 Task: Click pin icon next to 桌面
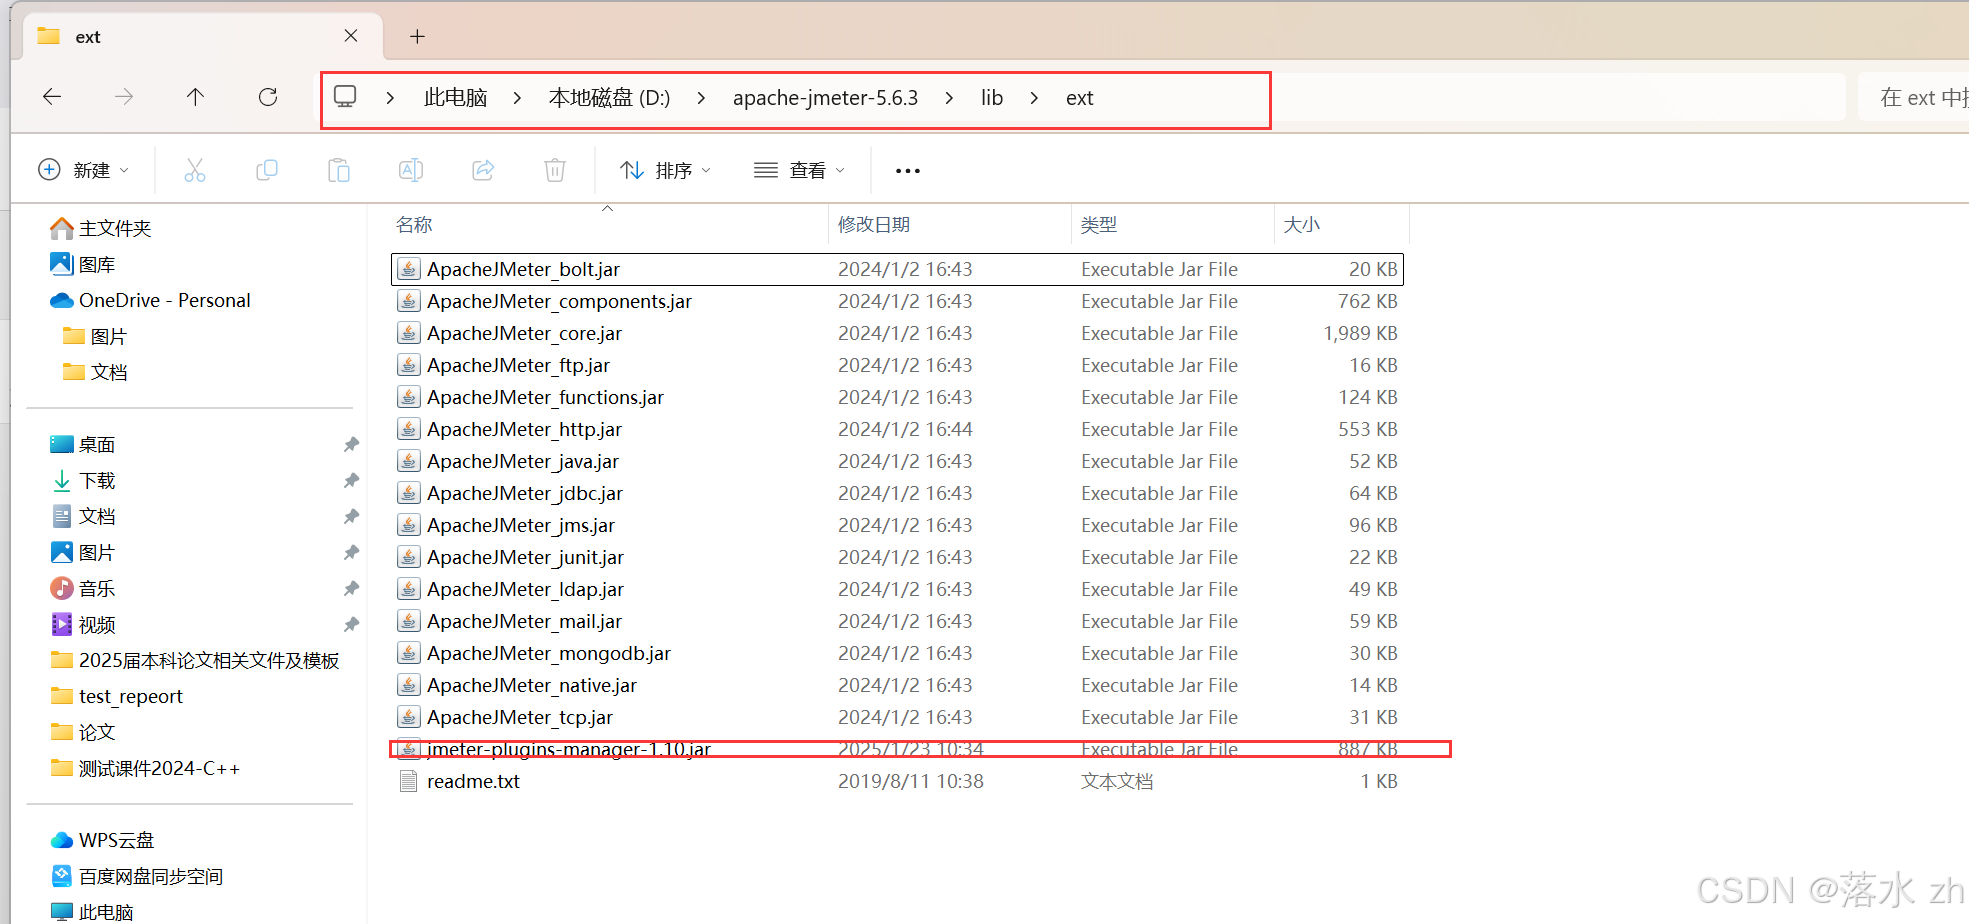pos(351,445)
